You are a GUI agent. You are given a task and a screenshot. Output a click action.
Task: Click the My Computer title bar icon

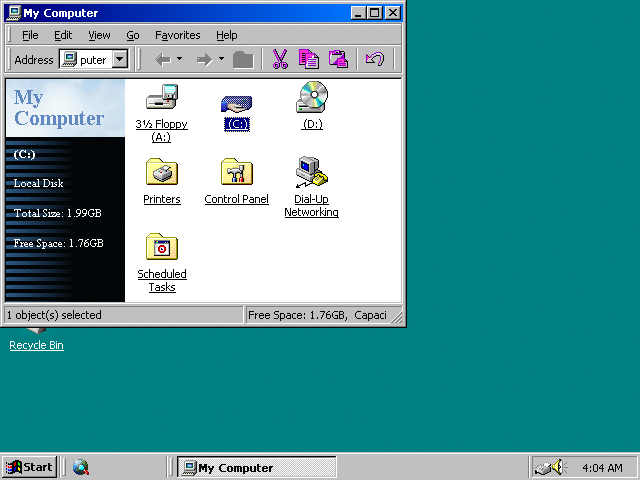click(x=14, y=13)
